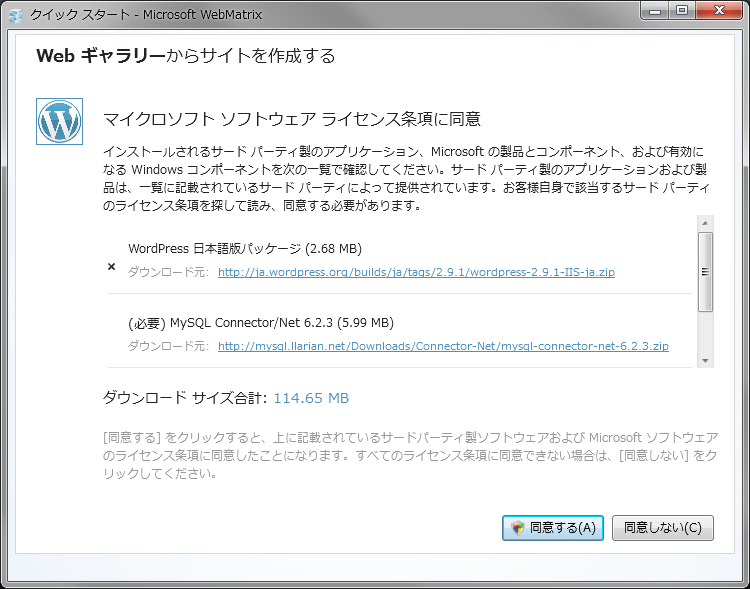The height and width of the screenshot is (589, 750).
Task: Open the wordpress-2.9.1-IIS-ja.zip download link
Action: [416, 272]
